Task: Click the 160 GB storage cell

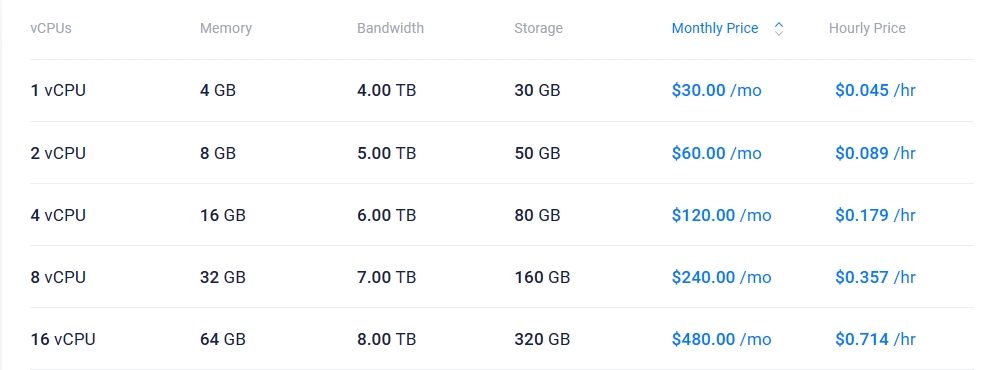Action: click(x=542, y=277)
